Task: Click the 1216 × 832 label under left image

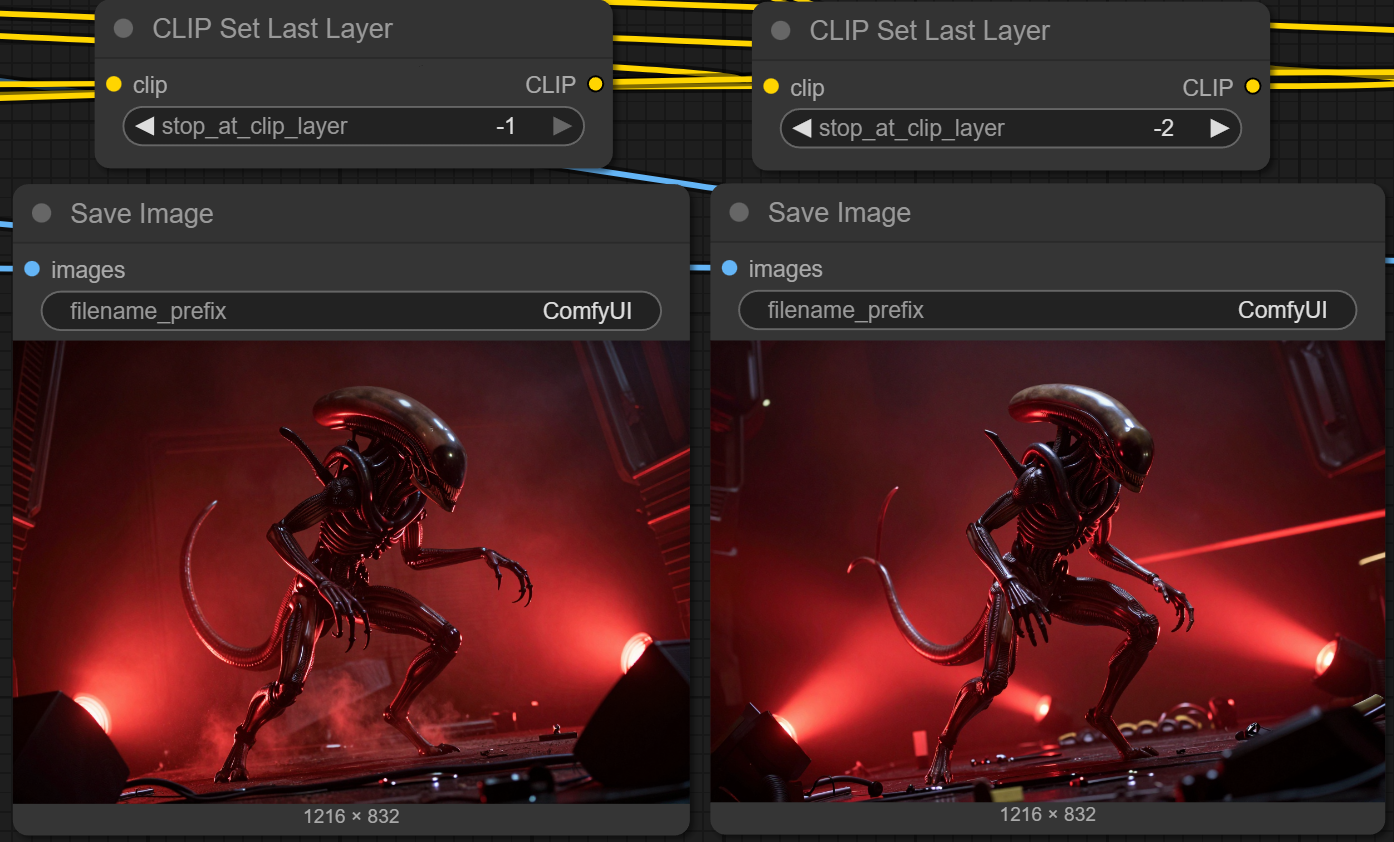Action: click(351, 817)
